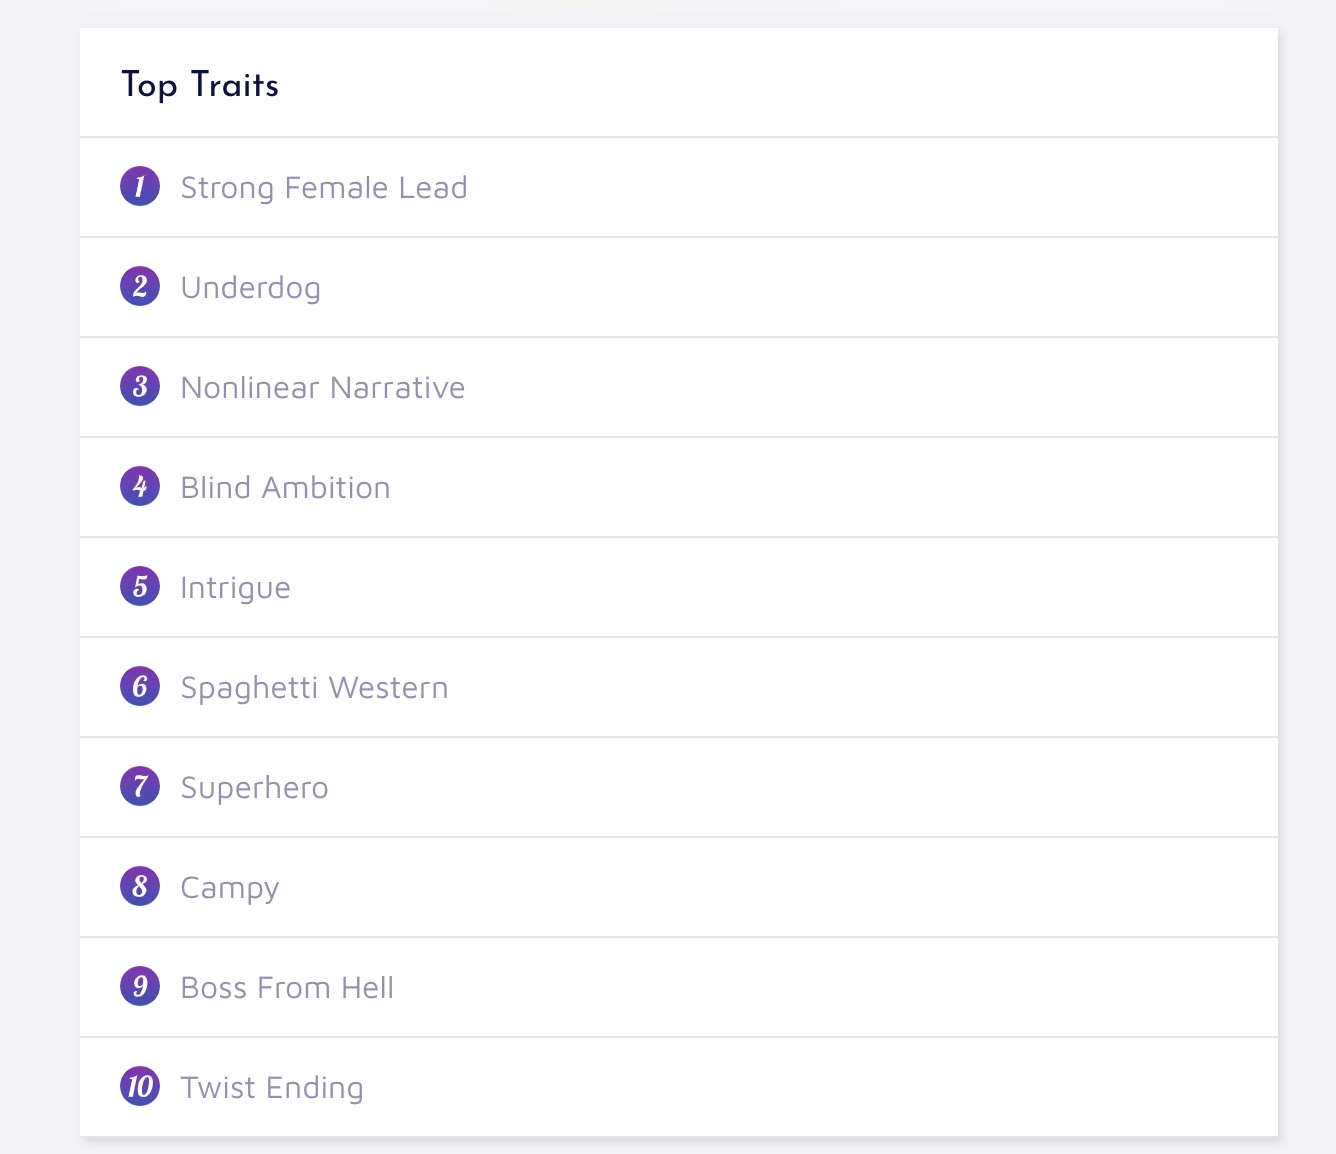1336x1154 pixels.
Task: Click the number 3 rank badge
Action: click(x=140, y=386)
